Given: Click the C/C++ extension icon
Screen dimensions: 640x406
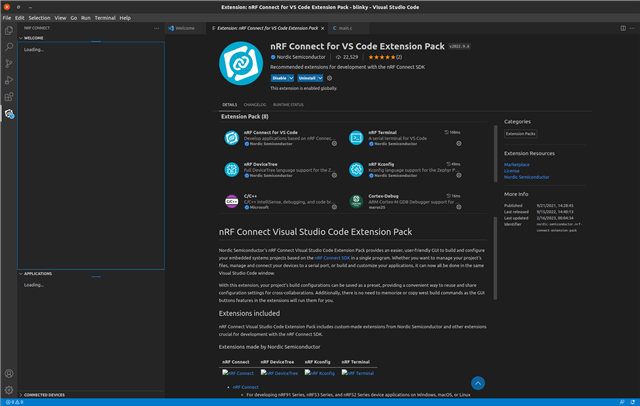Looking at the screenshot, I should point(231,201).
